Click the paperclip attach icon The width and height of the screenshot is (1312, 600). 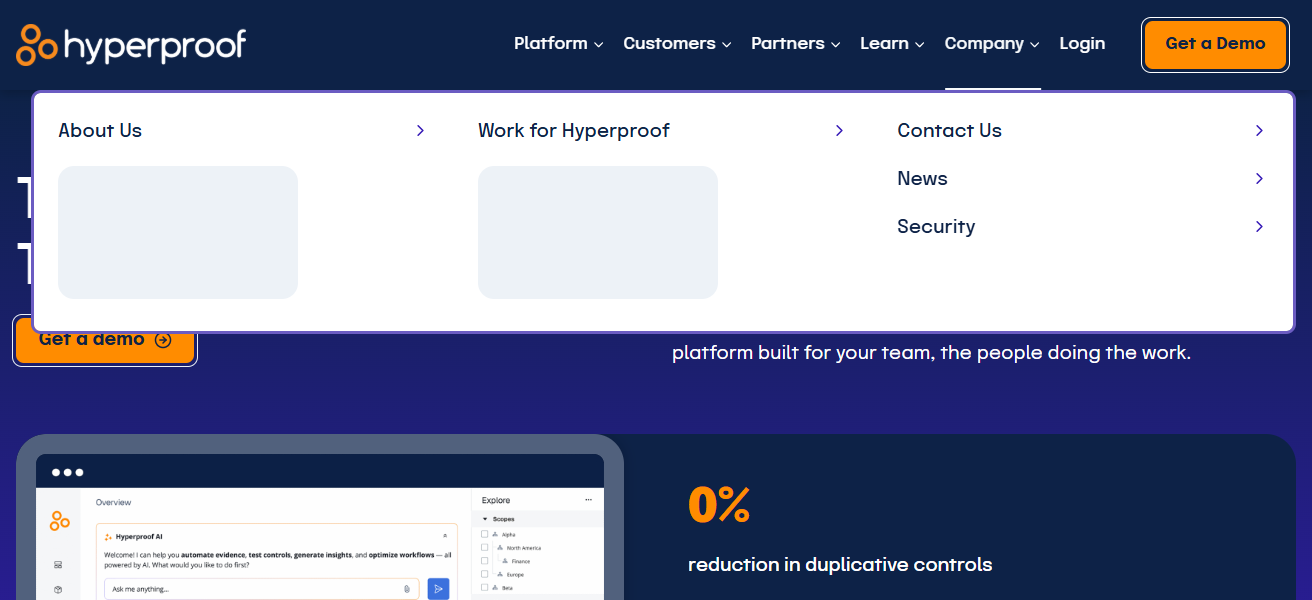(x=407, y=589)
